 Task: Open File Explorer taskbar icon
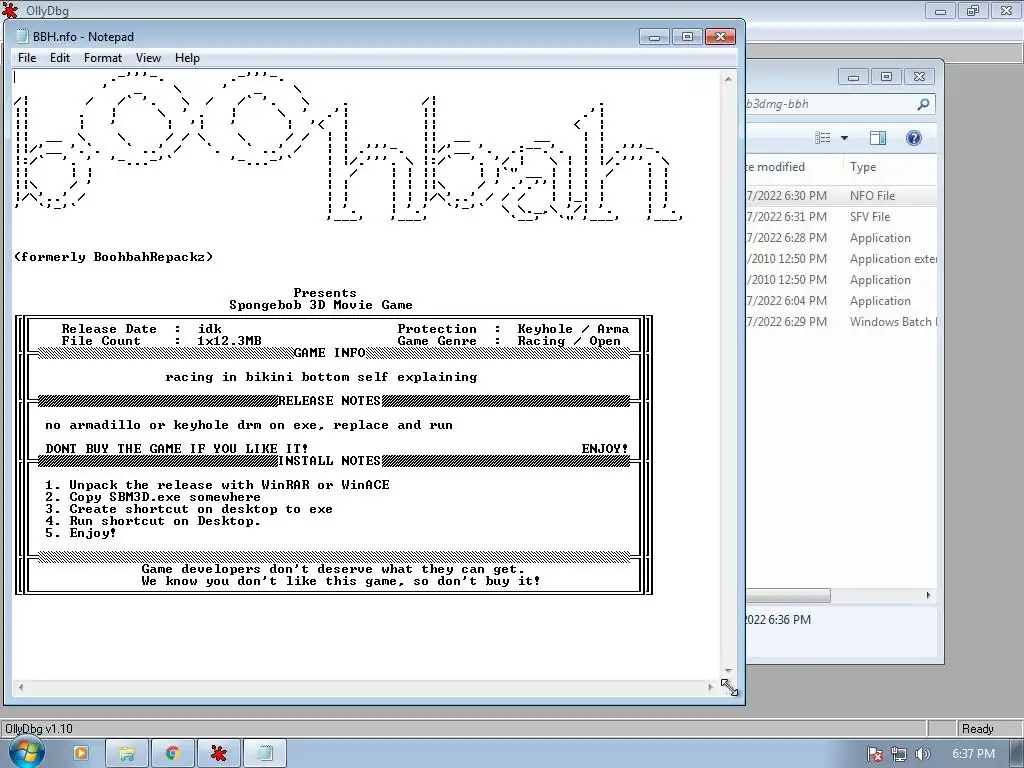127,754
